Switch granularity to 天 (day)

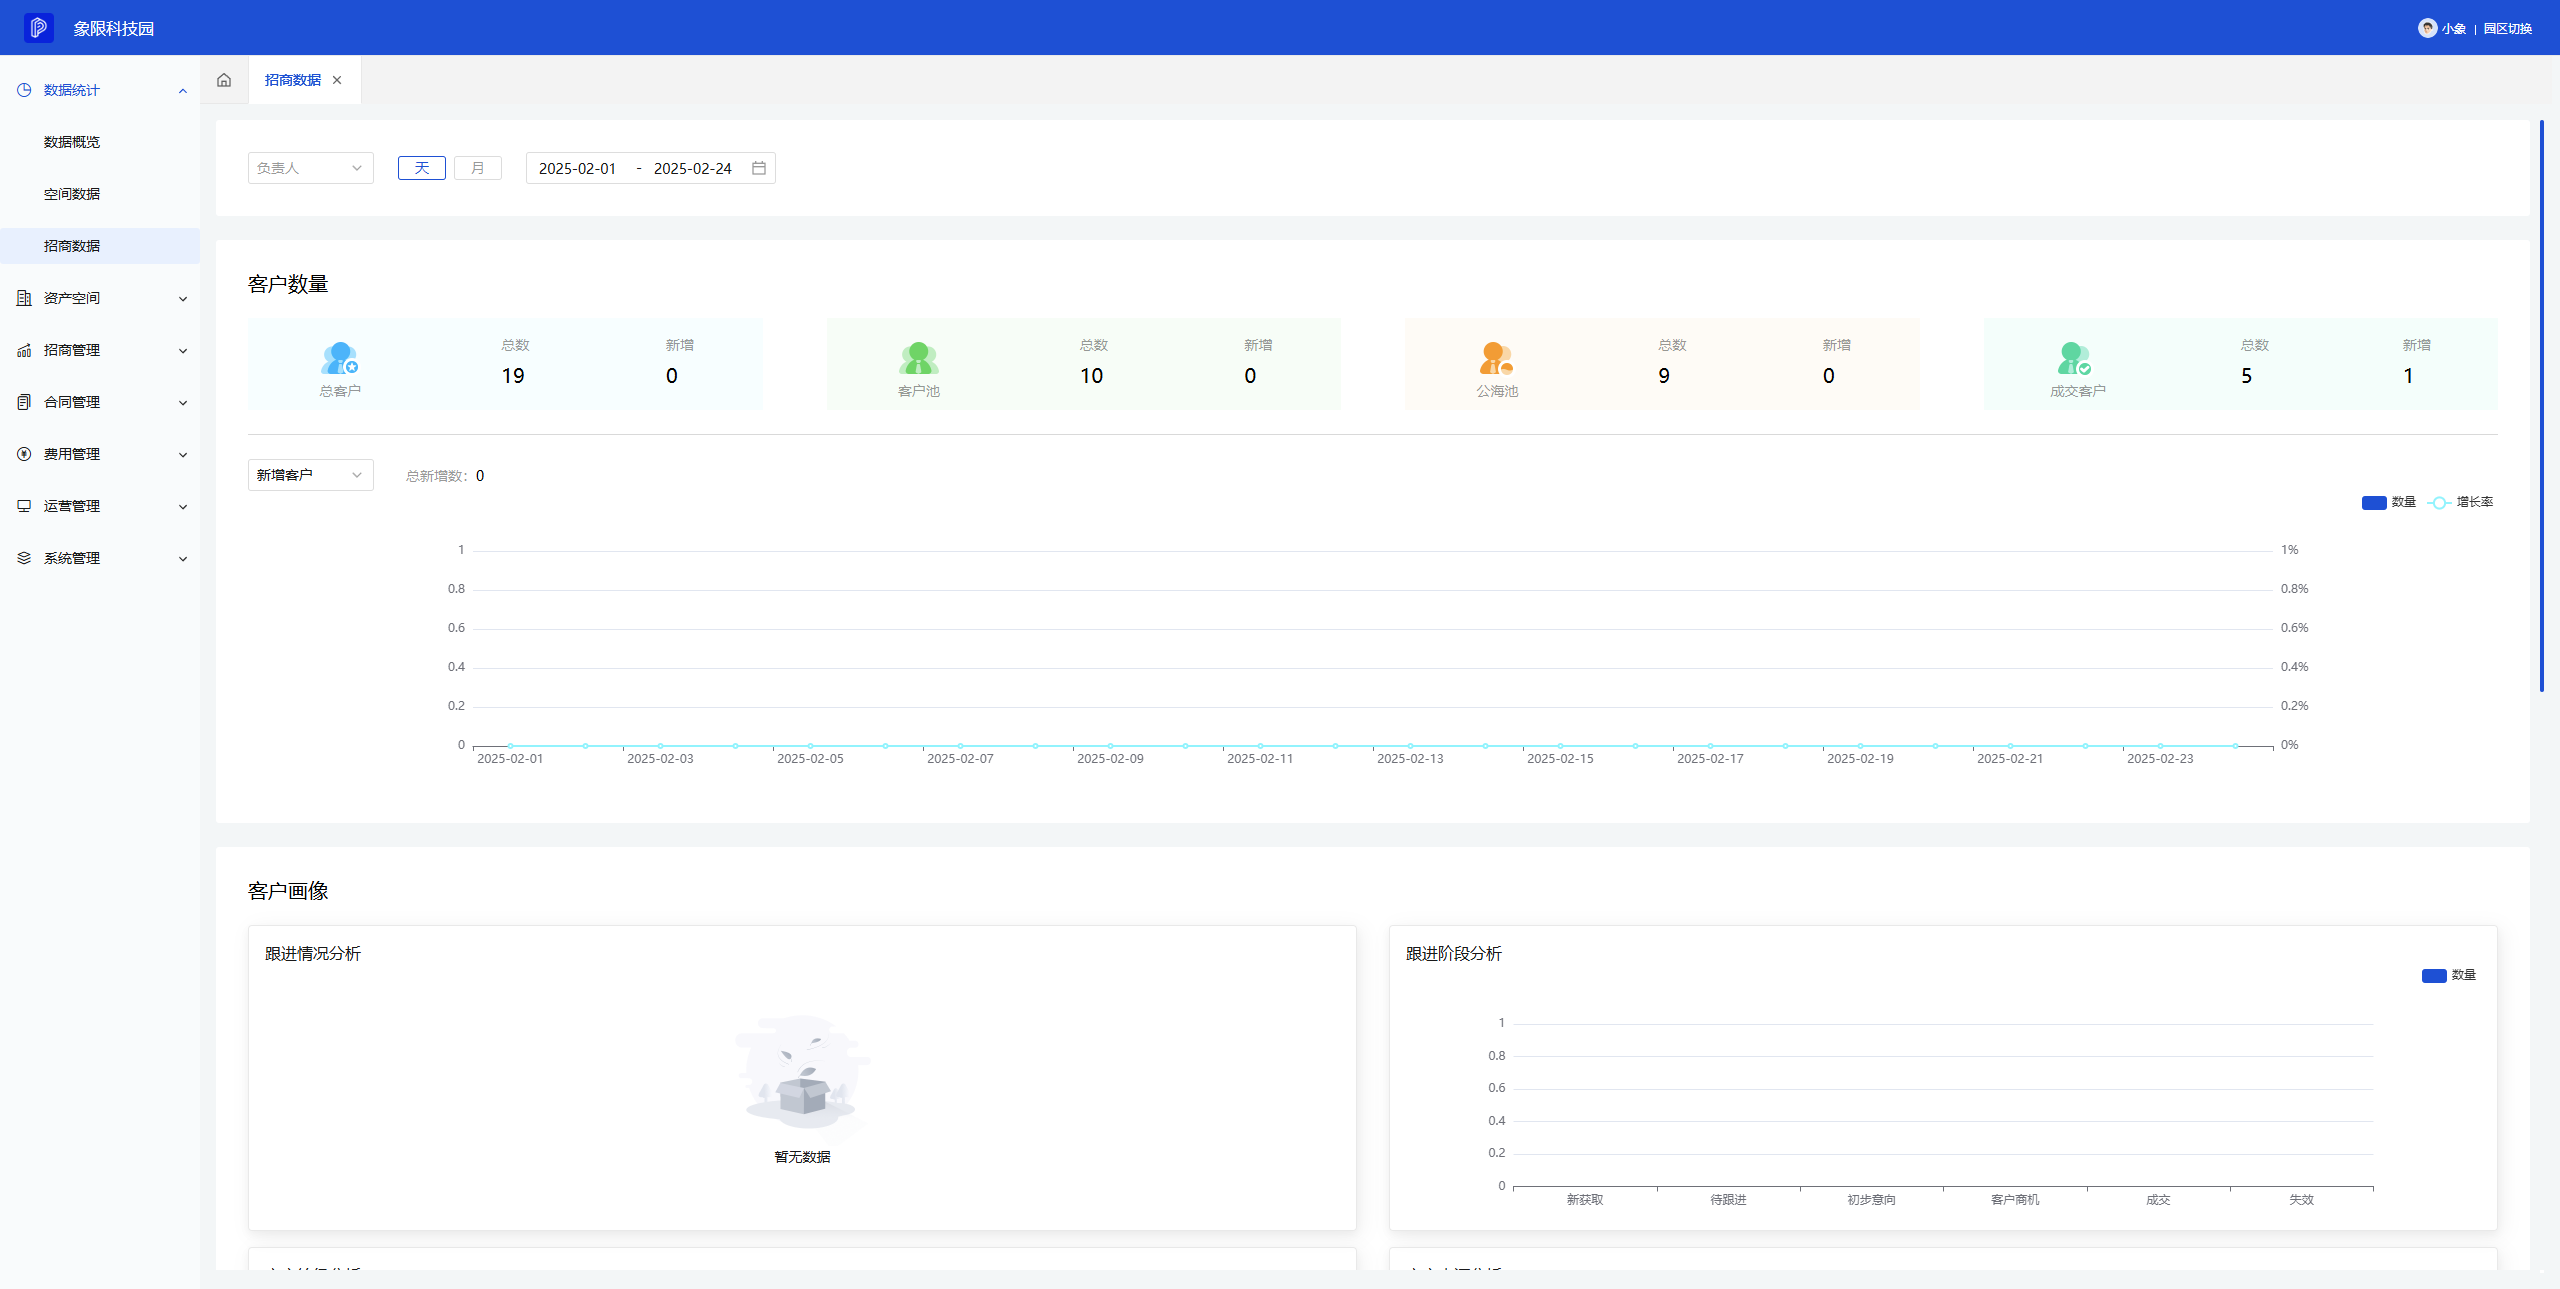pos(422,168)
